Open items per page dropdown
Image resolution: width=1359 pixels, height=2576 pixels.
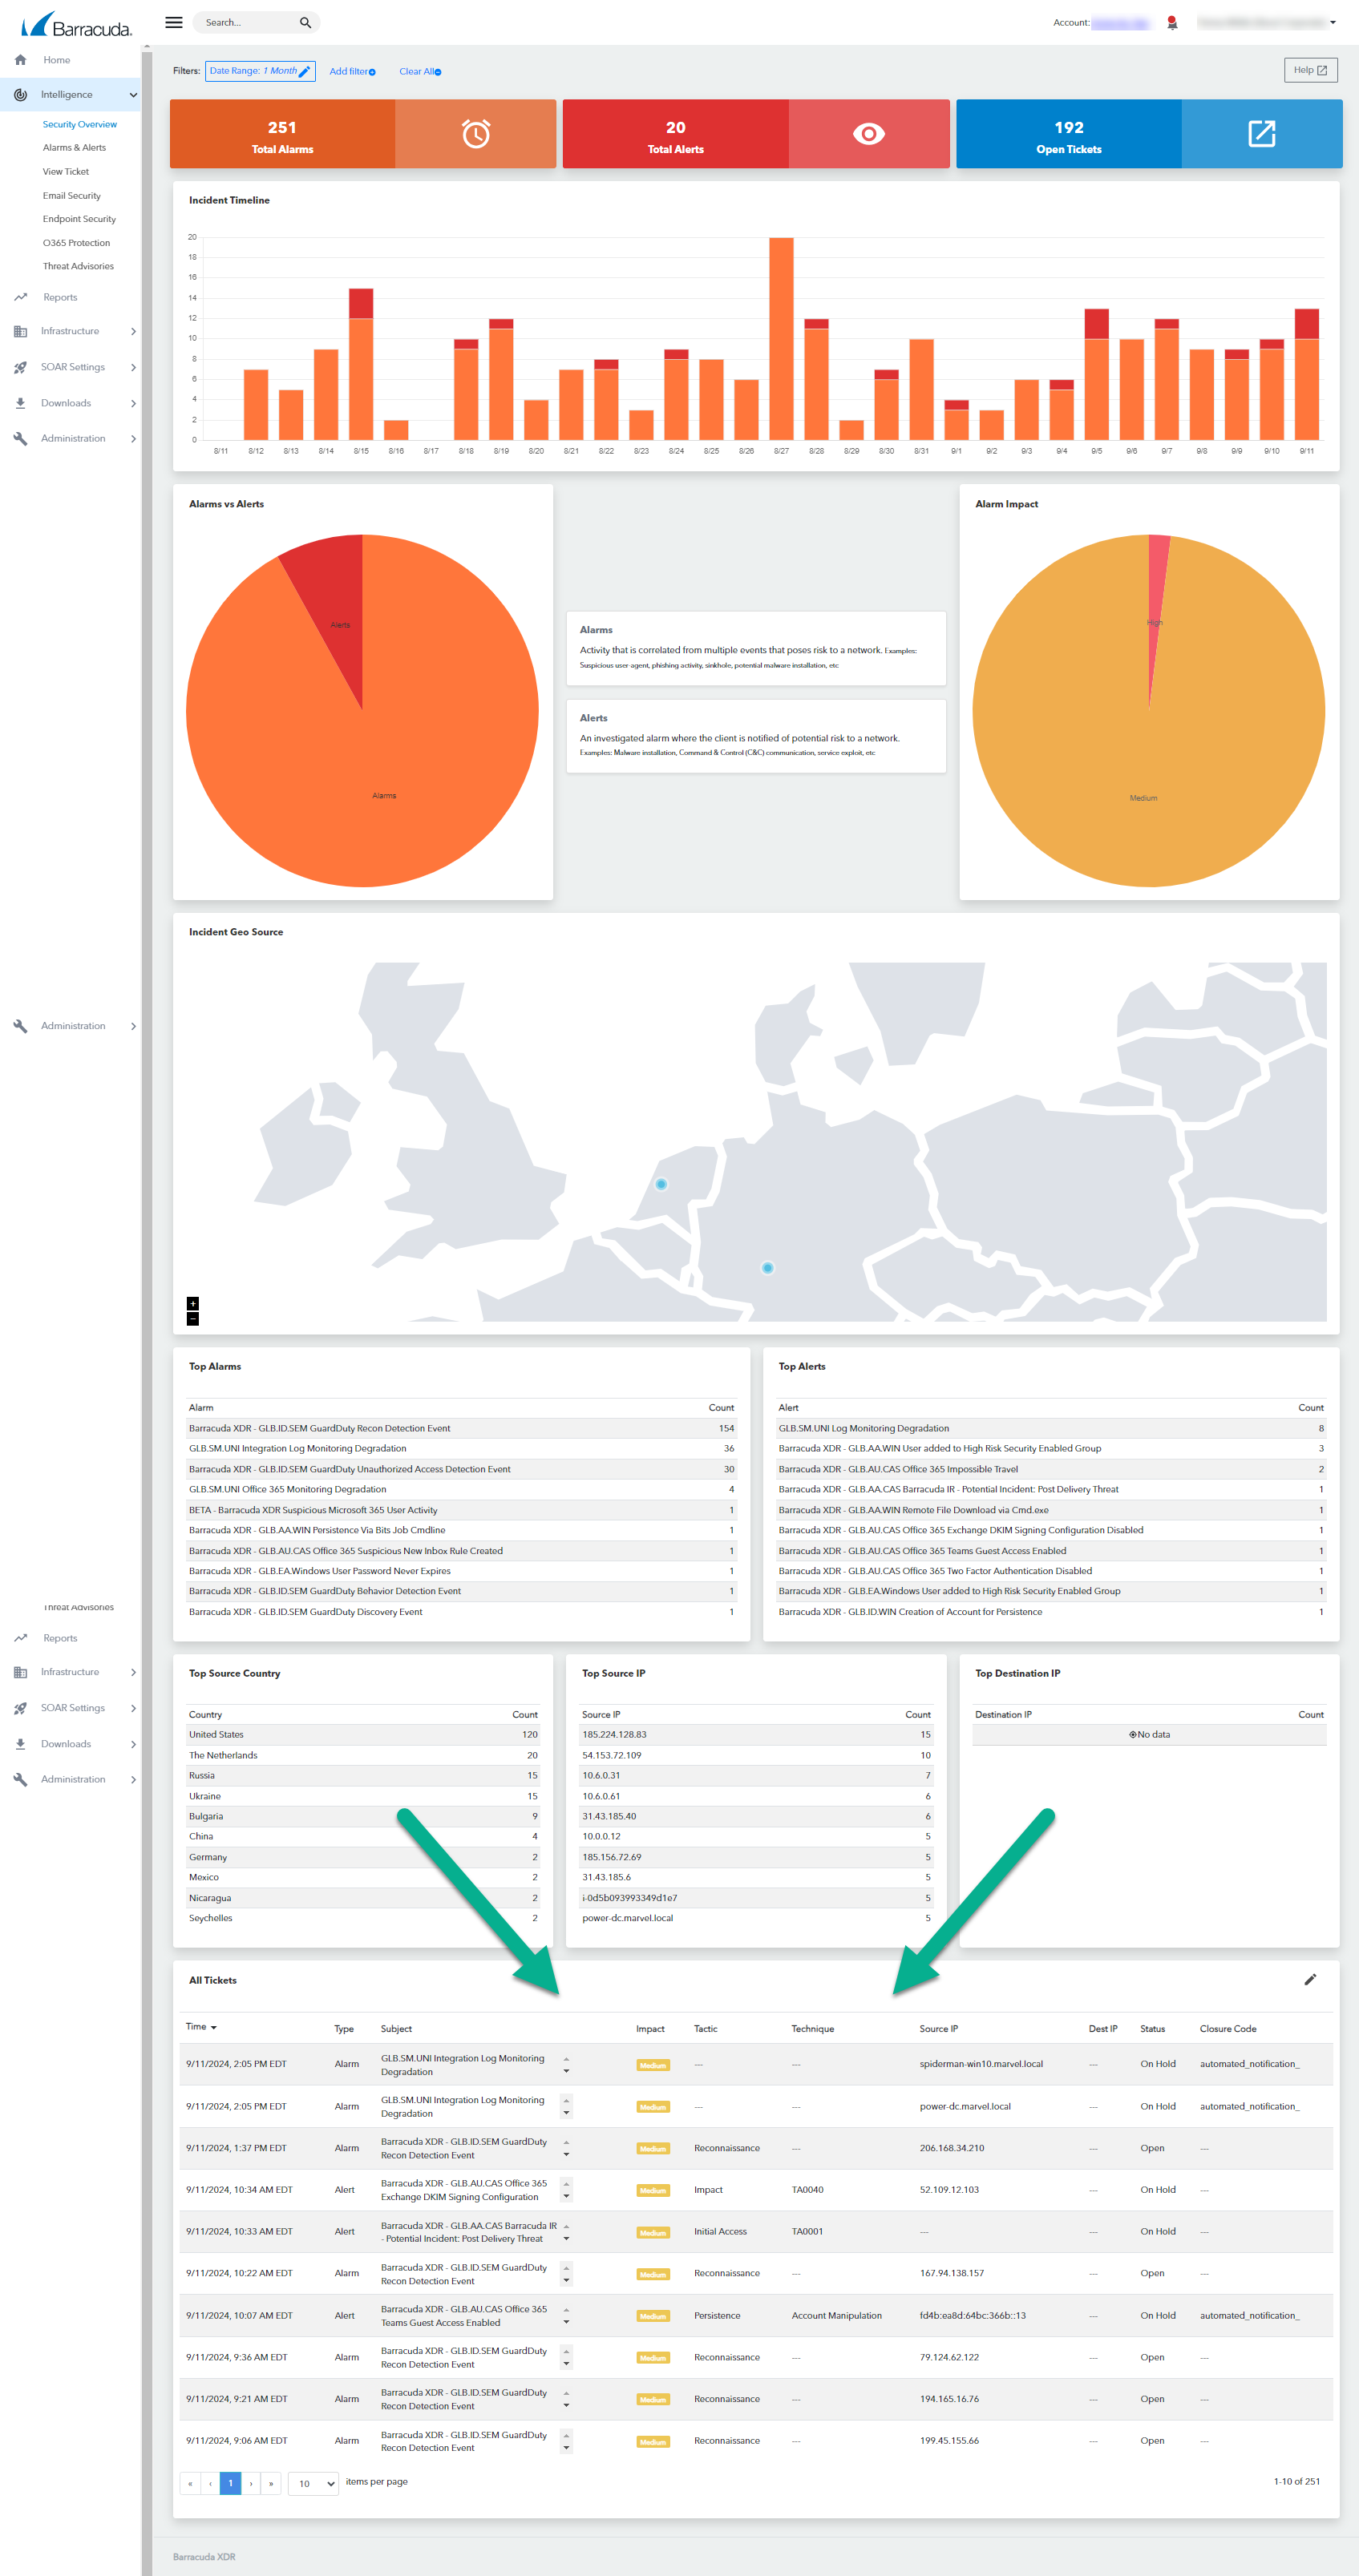[314, 2484]
